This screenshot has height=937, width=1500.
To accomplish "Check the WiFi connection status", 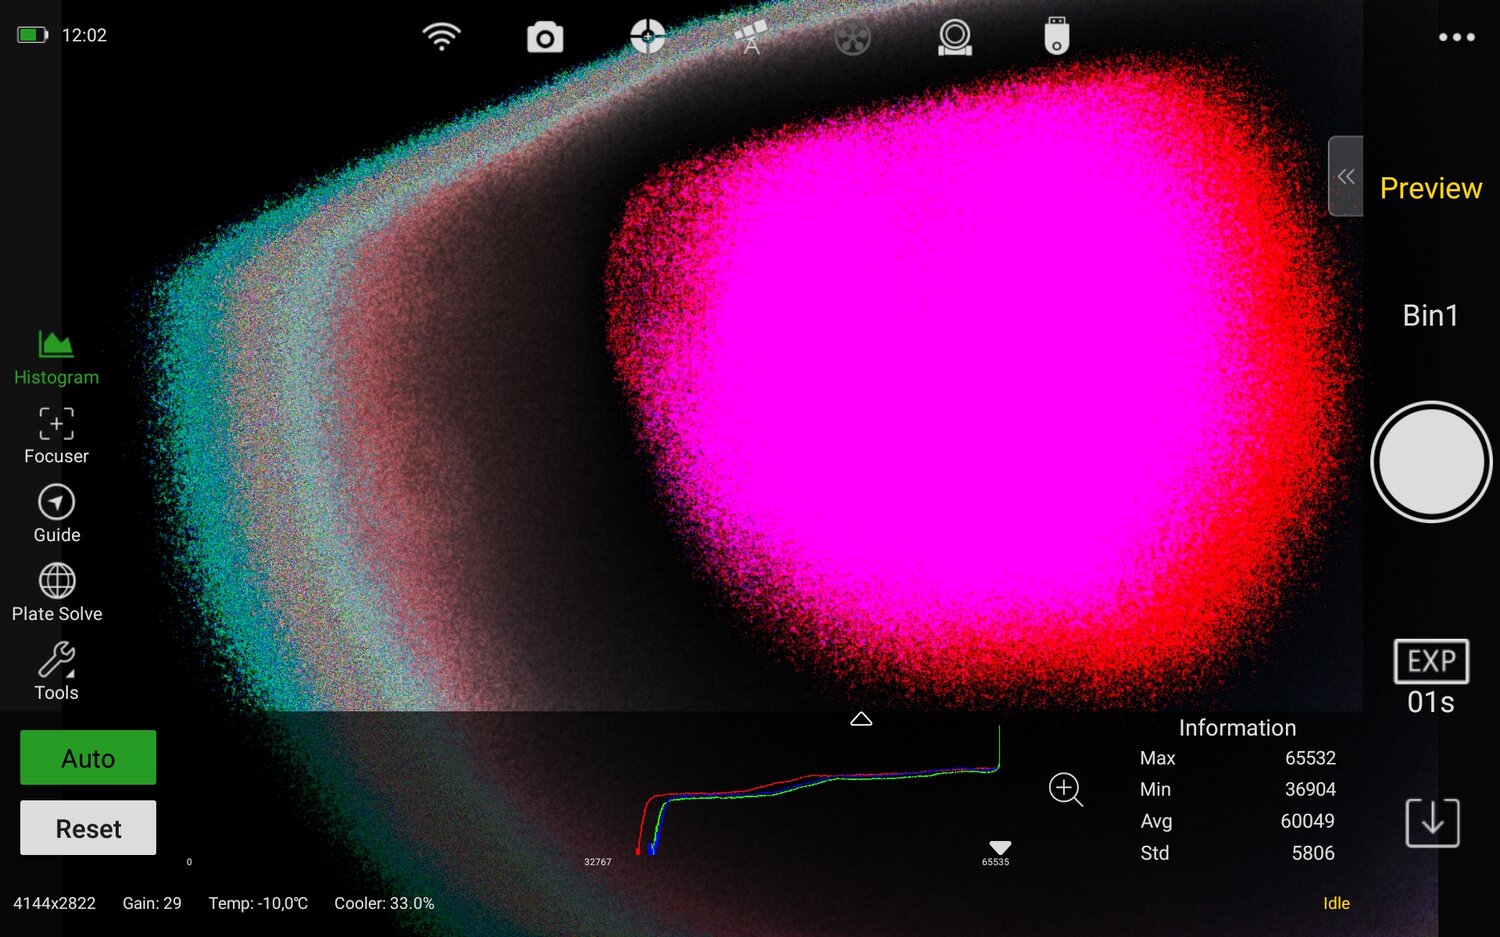I will point(442,35).
